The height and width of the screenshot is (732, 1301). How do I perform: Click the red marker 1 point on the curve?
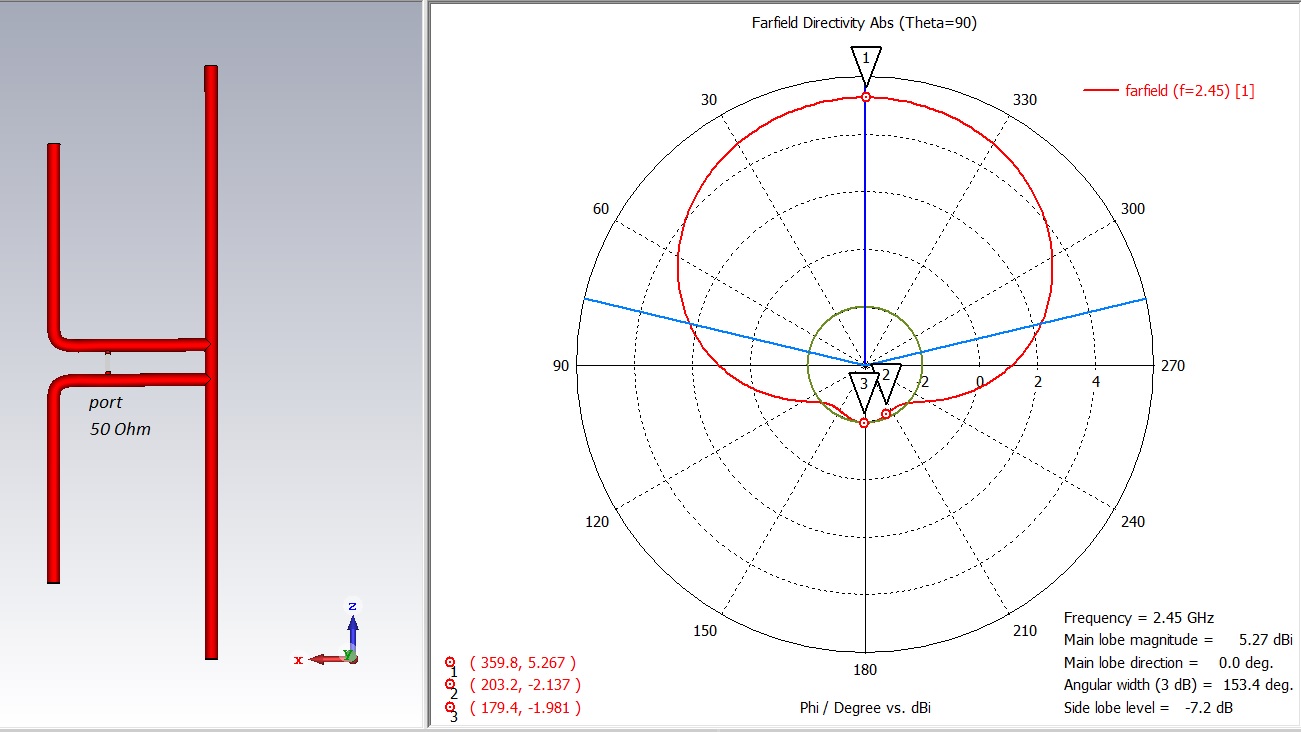coord(866,97)
